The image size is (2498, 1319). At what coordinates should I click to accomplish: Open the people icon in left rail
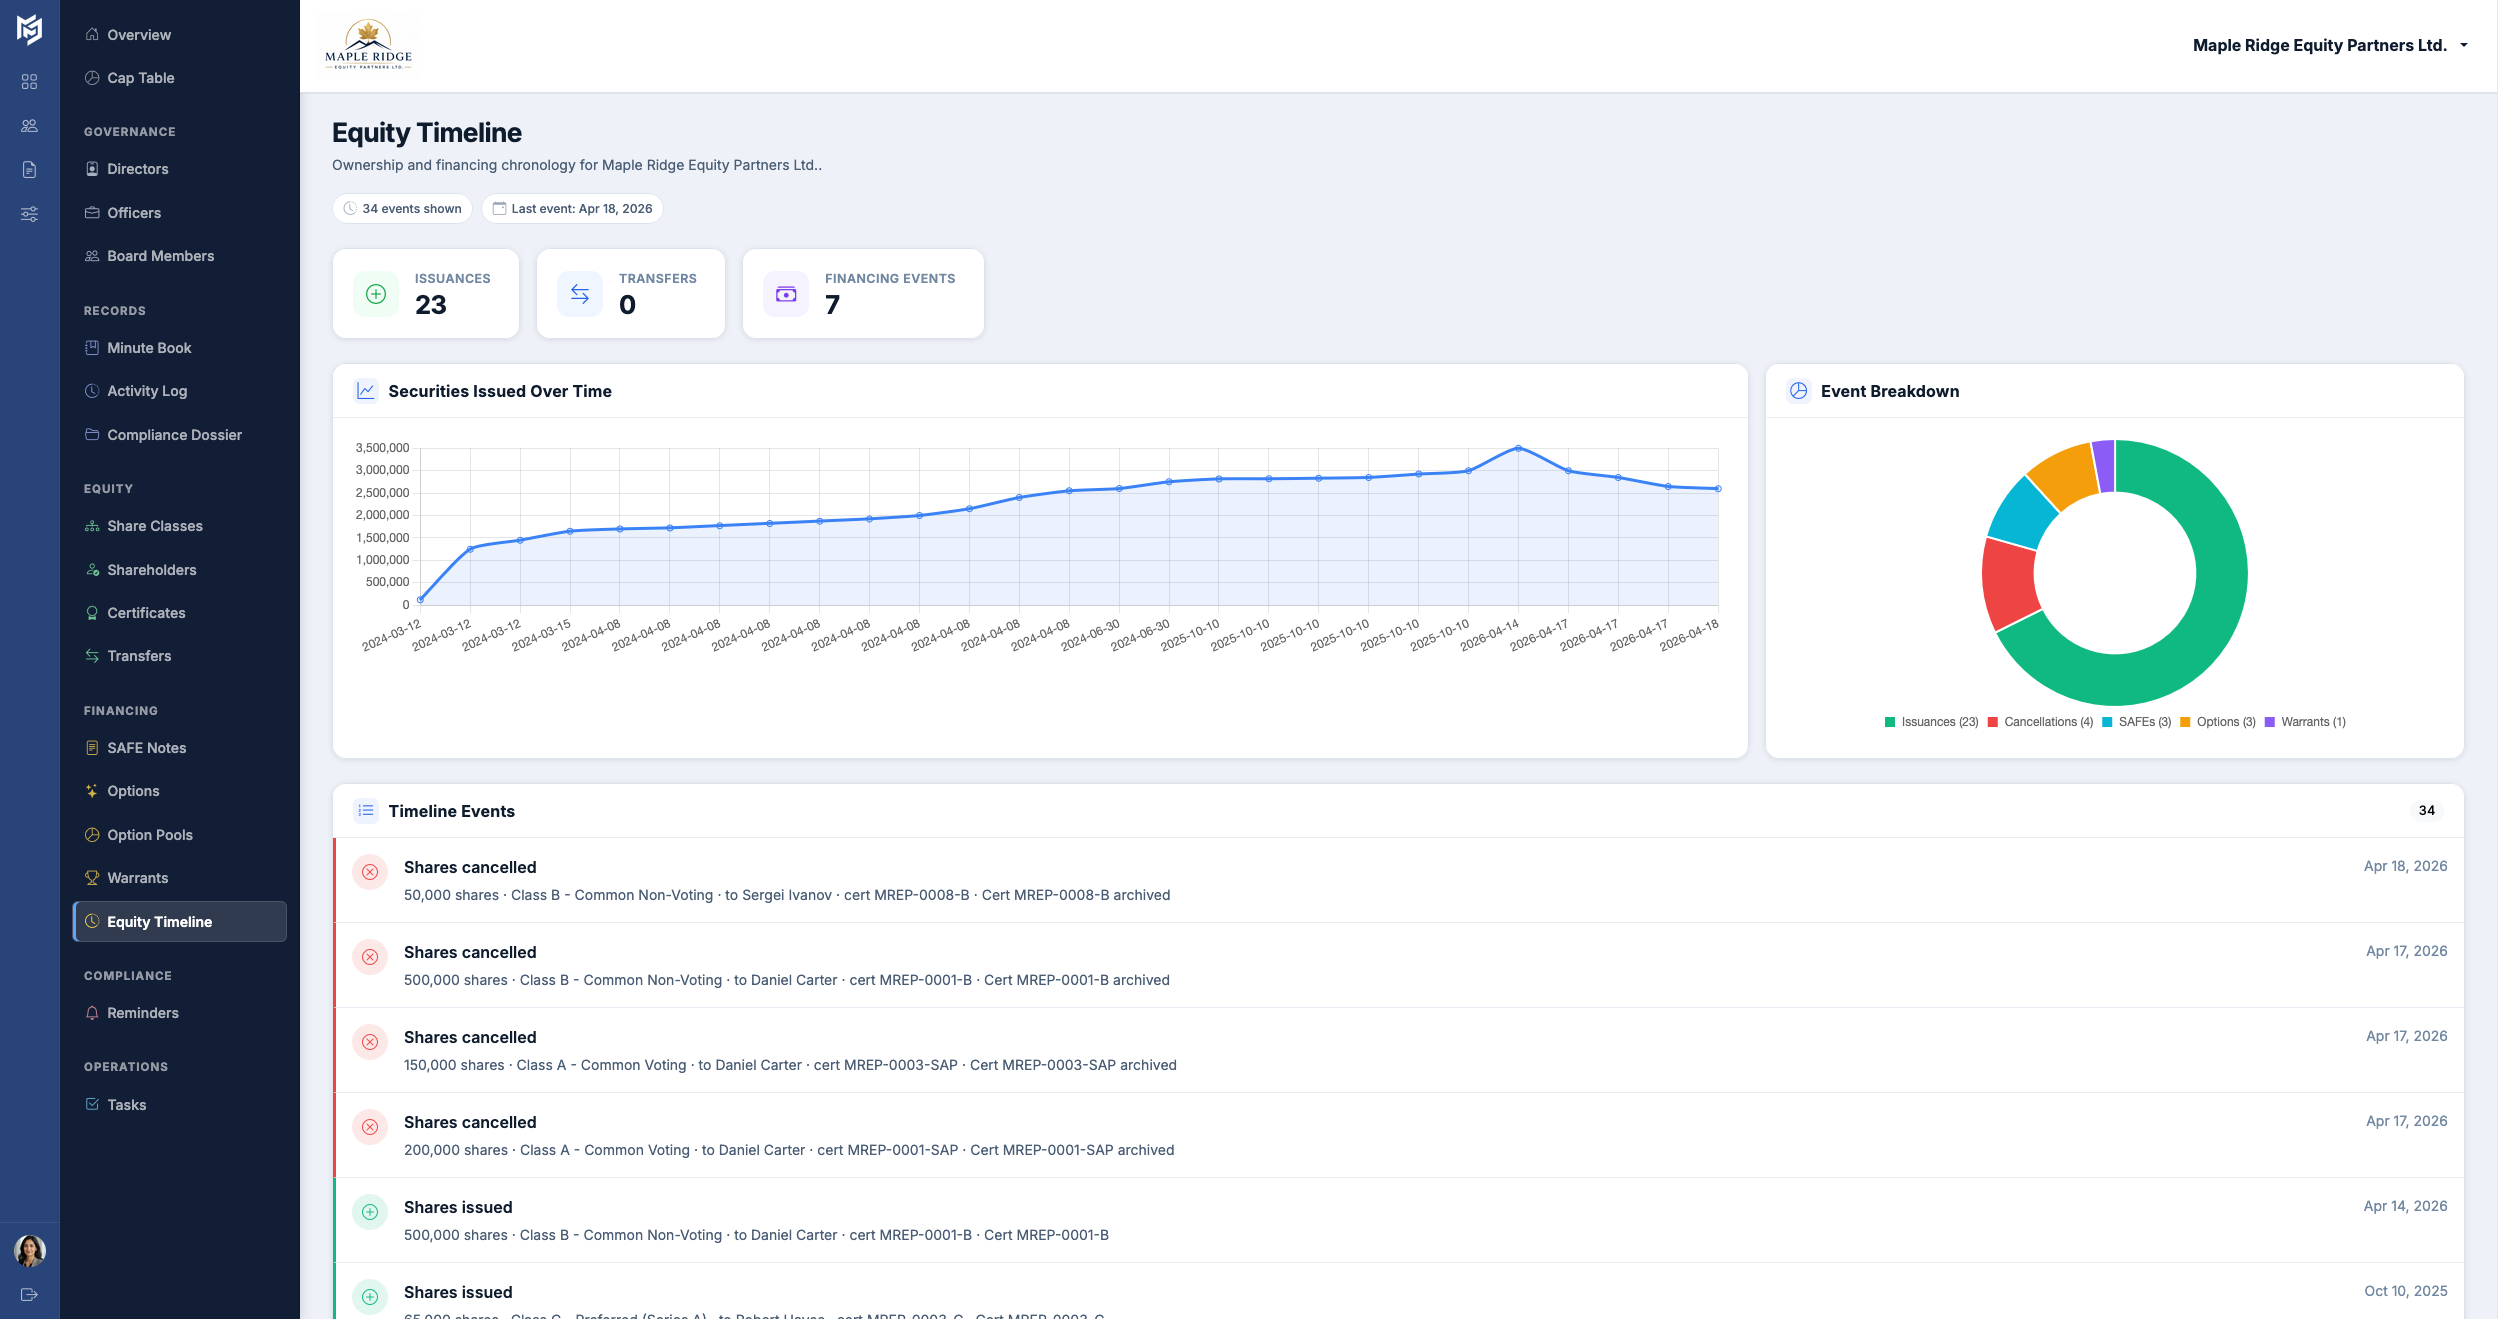pos(29,125)
